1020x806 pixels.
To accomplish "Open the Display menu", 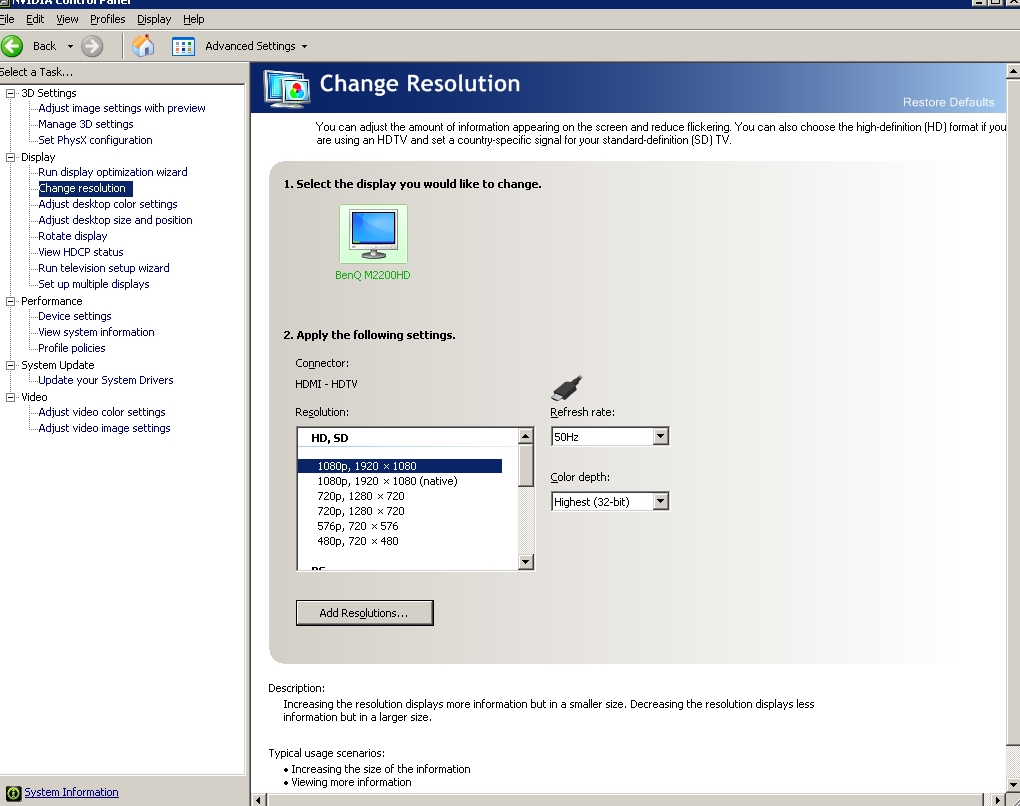I will [154, 20].
